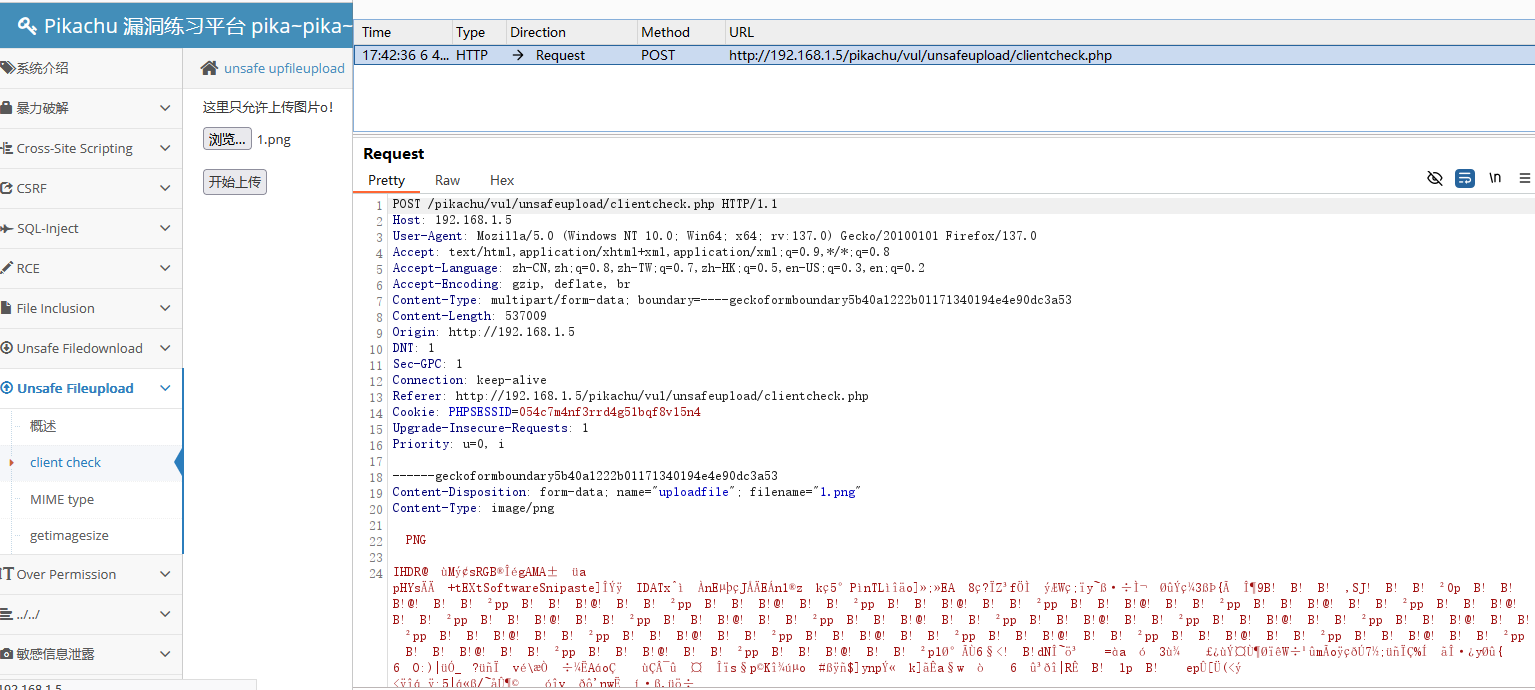Image resolution: width=1535 pixels, height=690 pixels.
Task: Expand the 暴力破解 menu chevron
Action: (165, 108)
